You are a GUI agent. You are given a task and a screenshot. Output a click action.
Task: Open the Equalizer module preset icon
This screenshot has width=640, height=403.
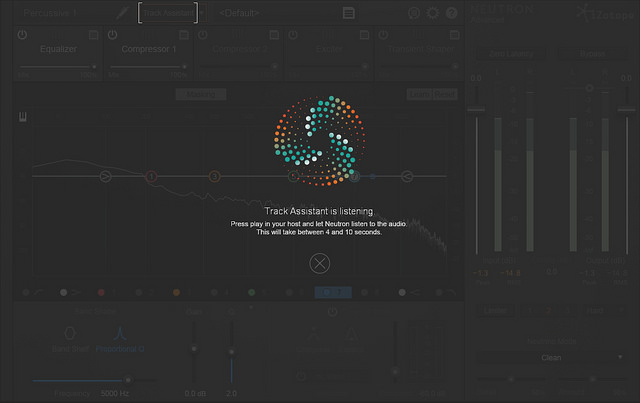[x=94, y=35]
